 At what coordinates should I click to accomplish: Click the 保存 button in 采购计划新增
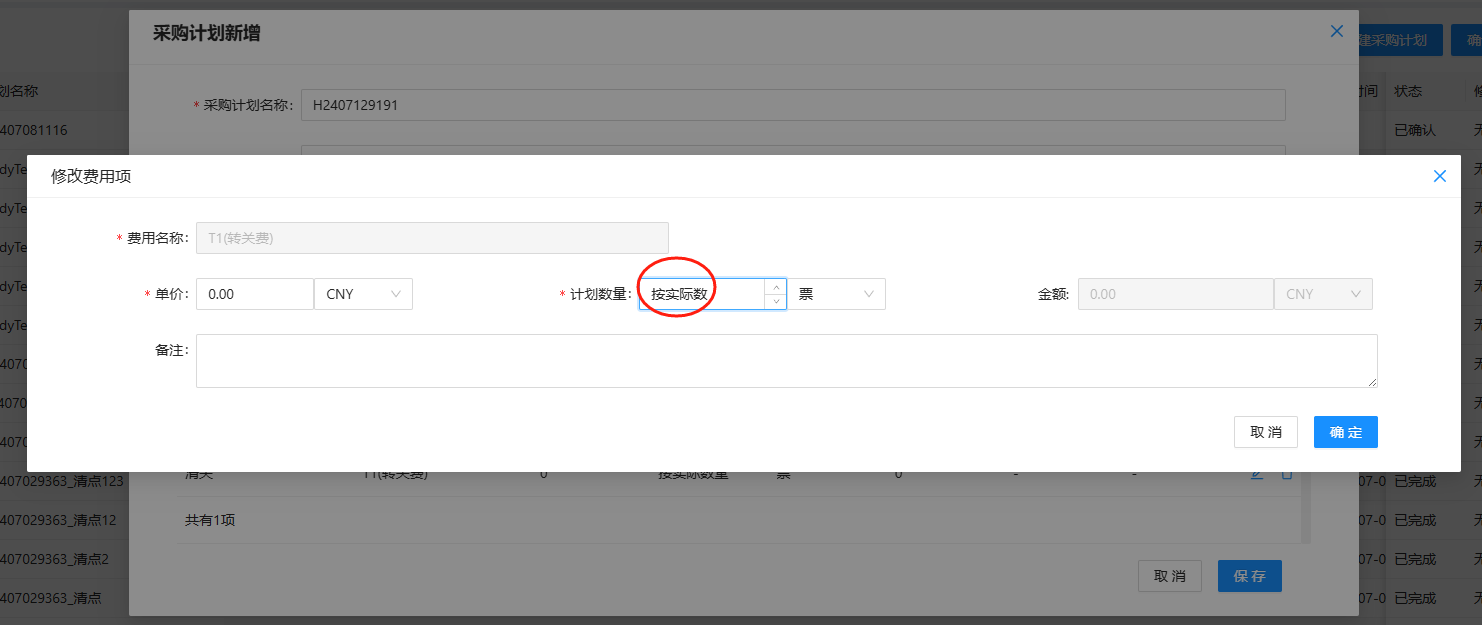pyautogui.click(x=1249, y=576)
